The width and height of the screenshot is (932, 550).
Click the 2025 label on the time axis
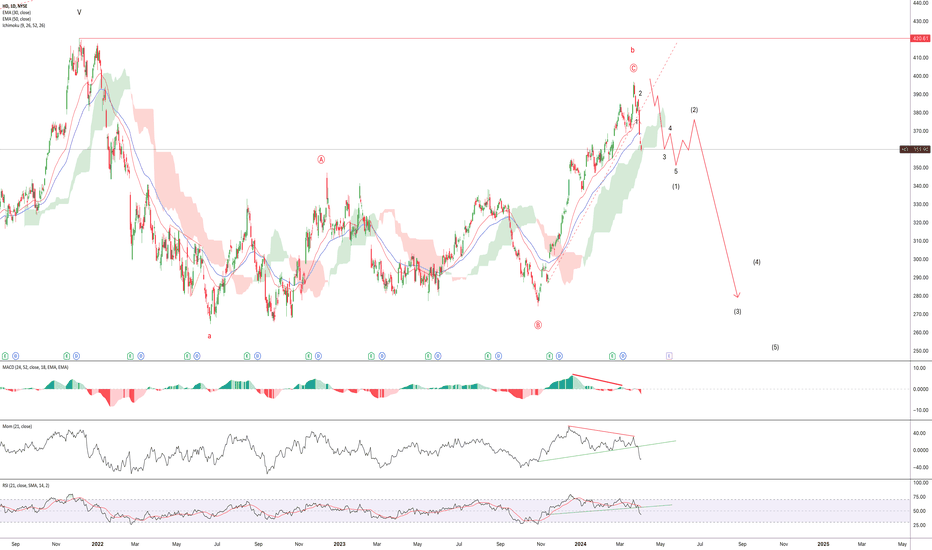tap(823, 544)
